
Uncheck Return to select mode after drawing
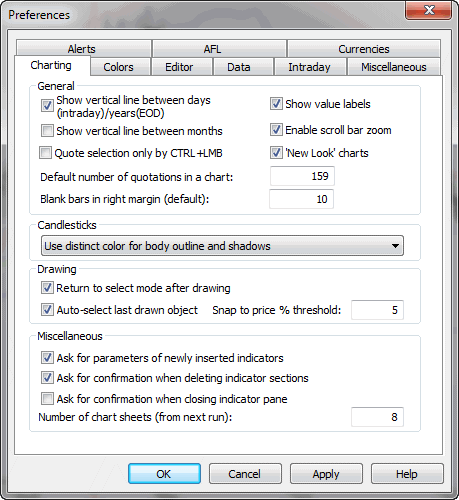pyautogui.click(x=47, y=288)
